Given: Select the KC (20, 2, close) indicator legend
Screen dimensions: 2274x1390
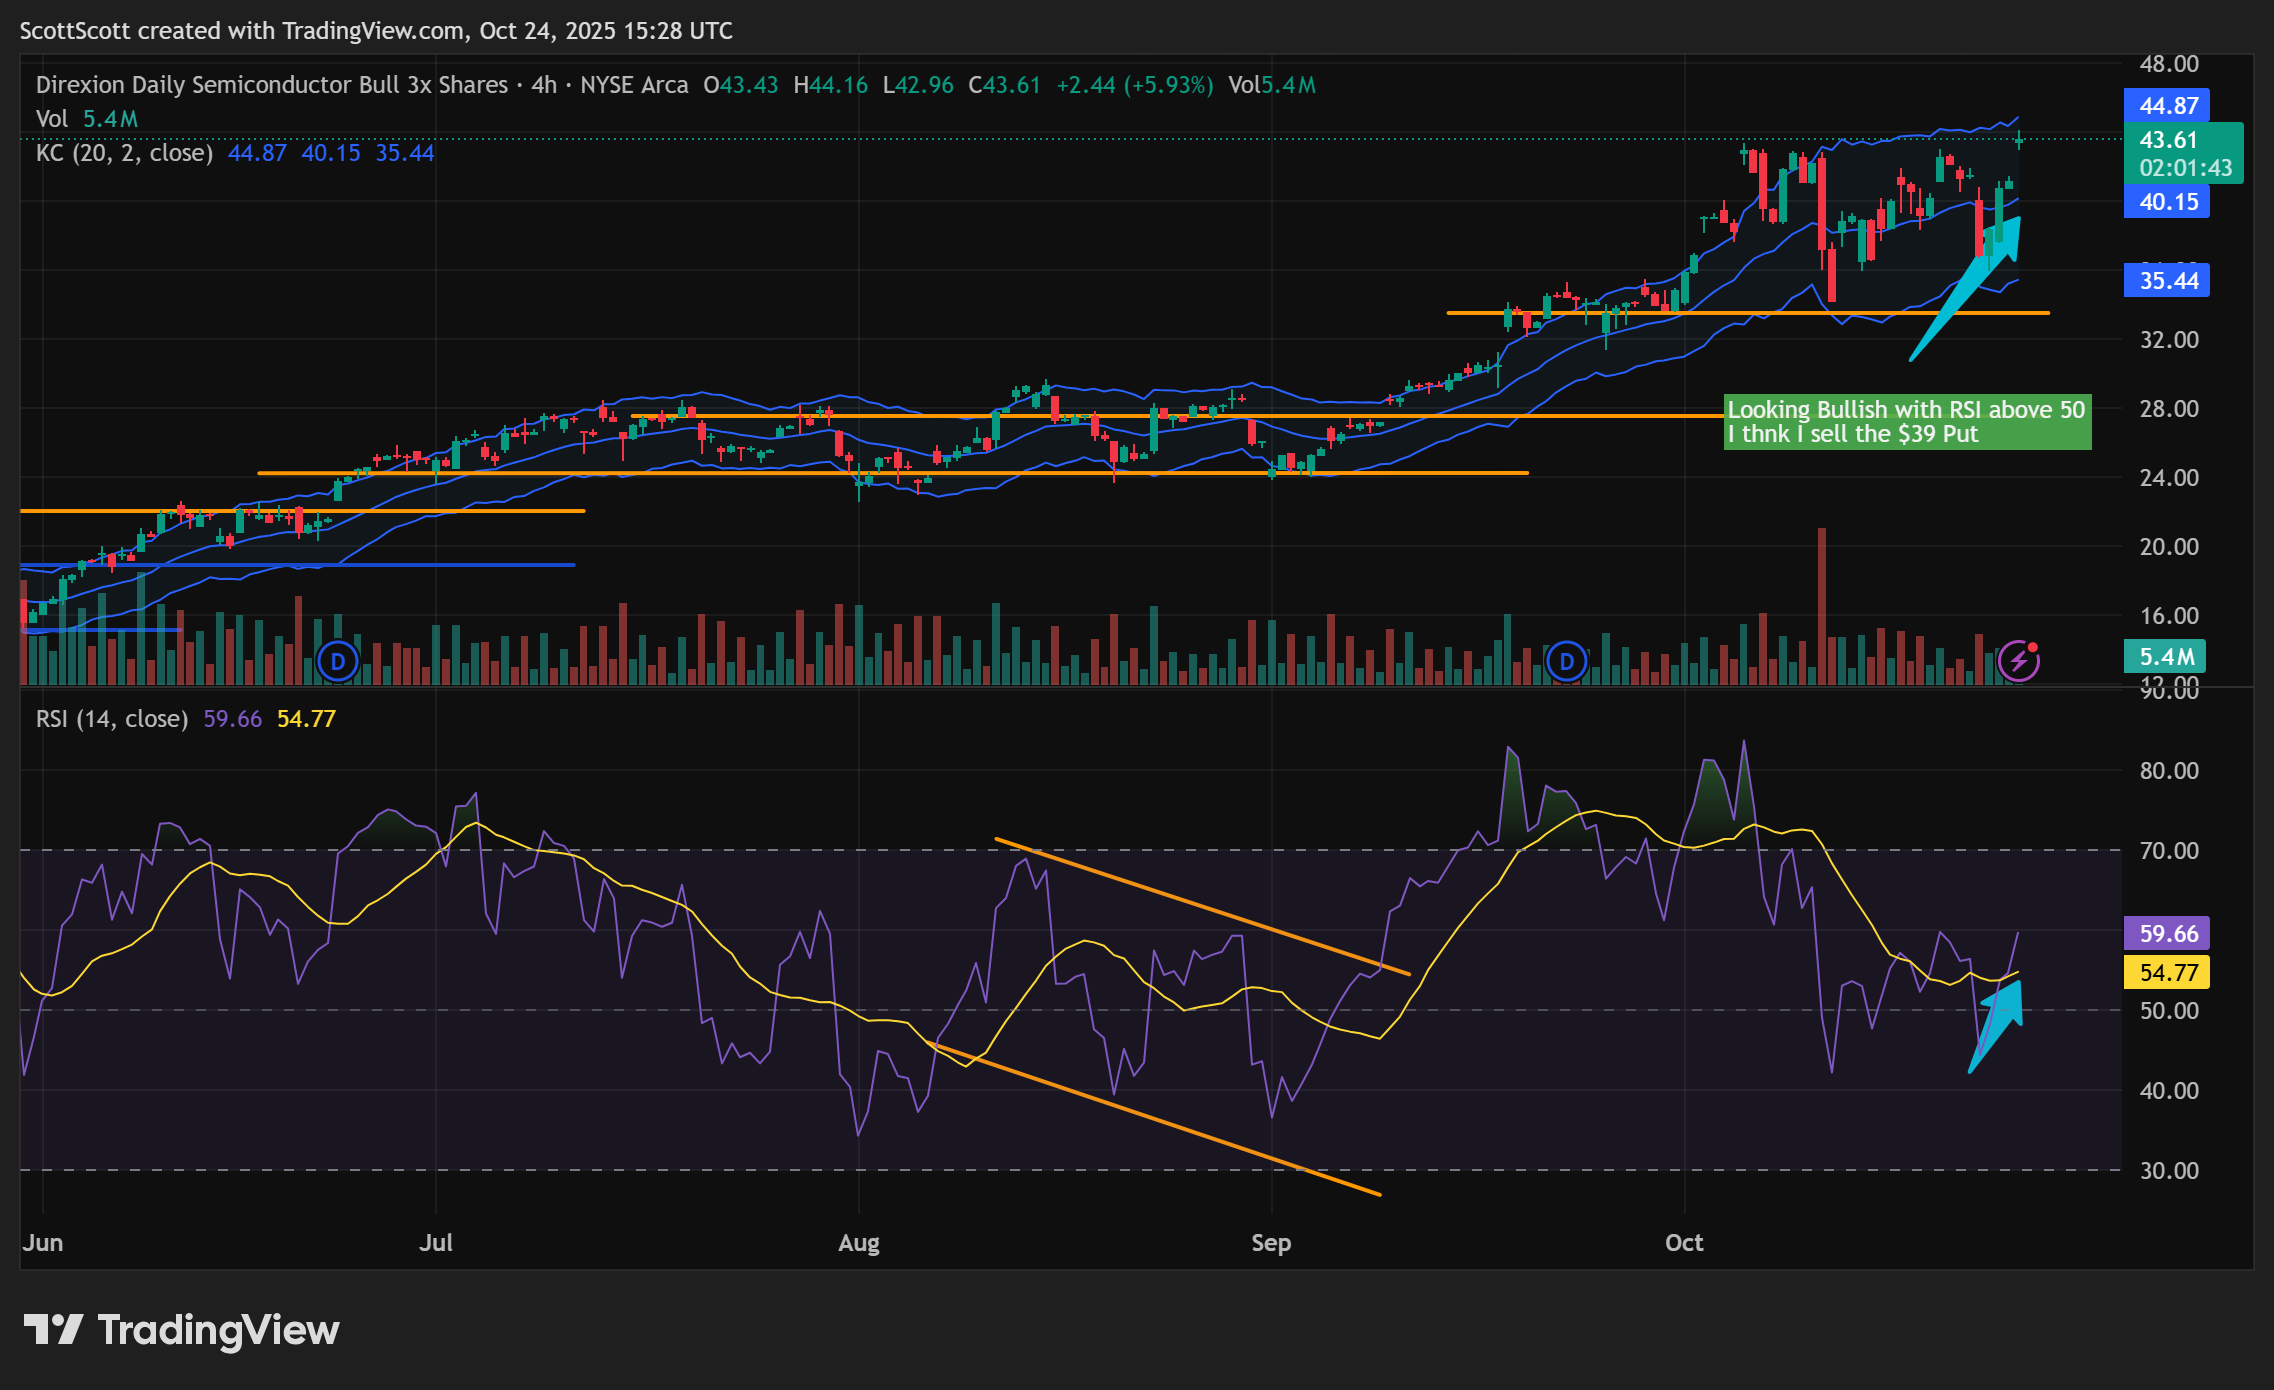Looking at the screenshot, I should point(124,153).
